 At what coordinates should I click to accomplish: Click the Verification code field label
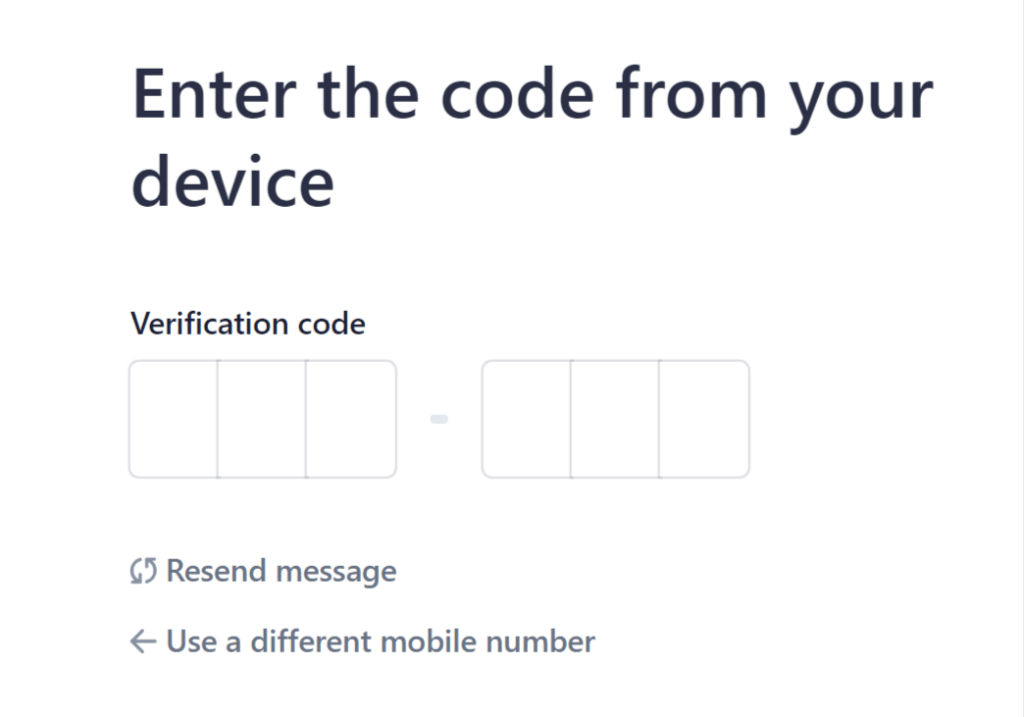(248, 324)
